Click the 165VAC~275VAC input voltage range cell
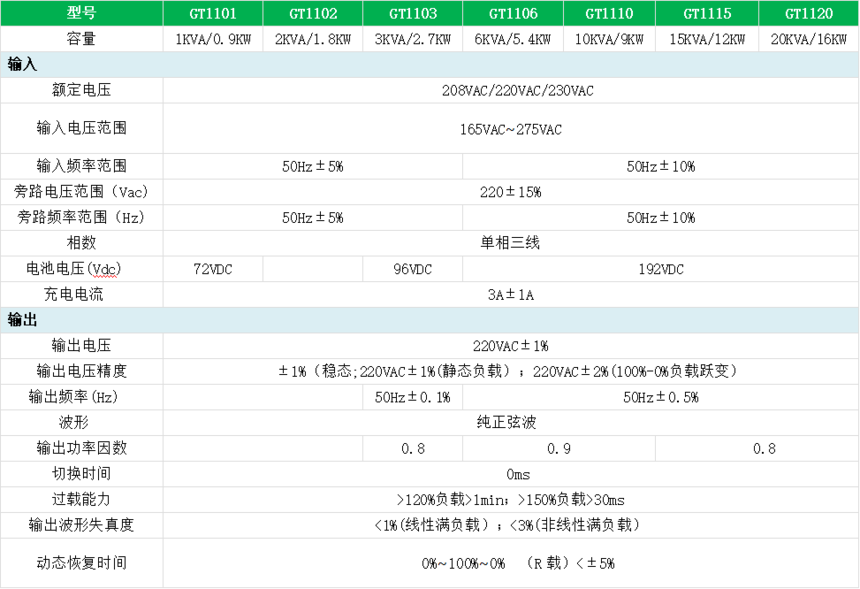Viewport: 860px width, 589px height. pyautogui.click(x=510, y=129)
